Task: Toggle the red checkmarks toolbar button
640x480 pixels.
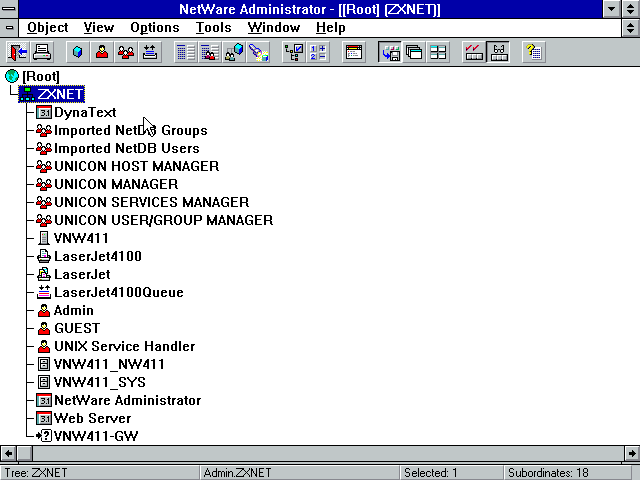Action: [474, 52]
